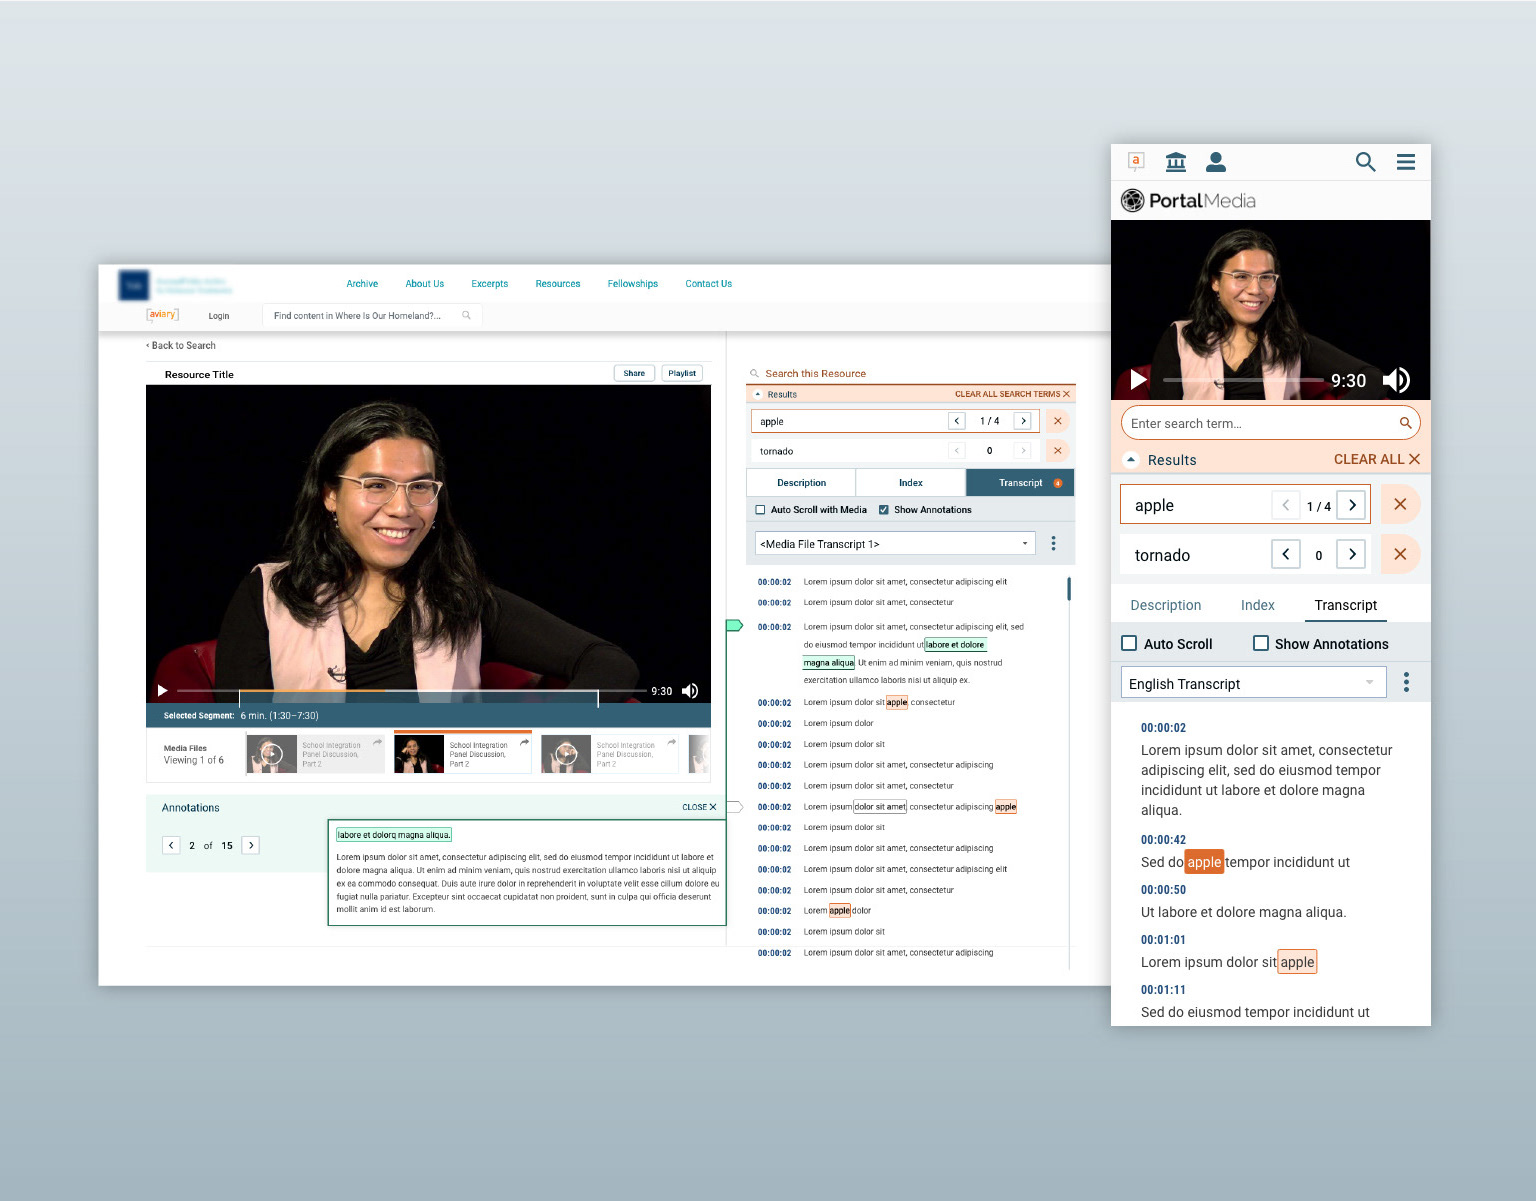Image resolution: width=1536 pixels, height=1201 pixels.
Task: Click the Login link
Action: click(219, 316)
